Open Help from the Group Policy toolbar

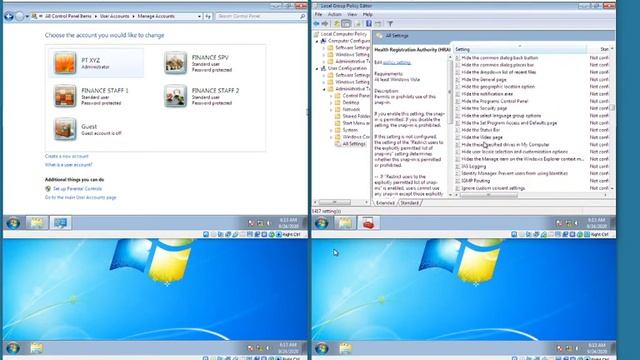click(x=369, y=24)
